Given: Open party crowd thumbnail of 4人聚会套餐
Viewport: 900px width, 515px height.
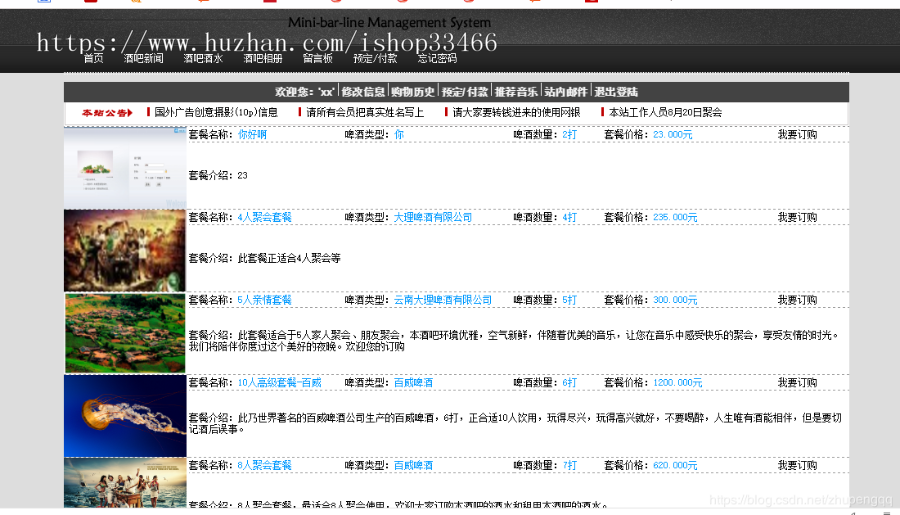Looking at the screenshot, I should click(125, 250).
